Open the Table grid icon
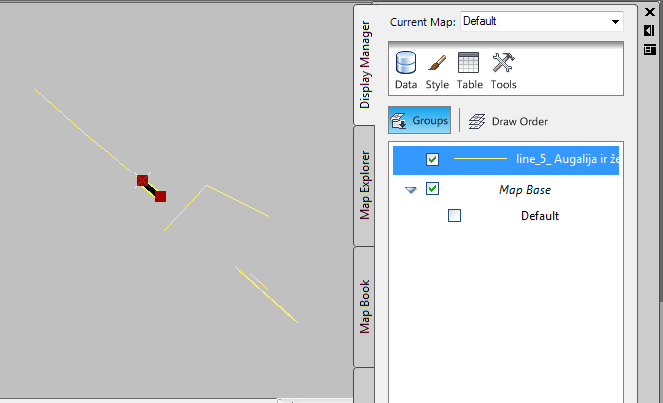Screen dimensions: 663x403 point(469,70)
